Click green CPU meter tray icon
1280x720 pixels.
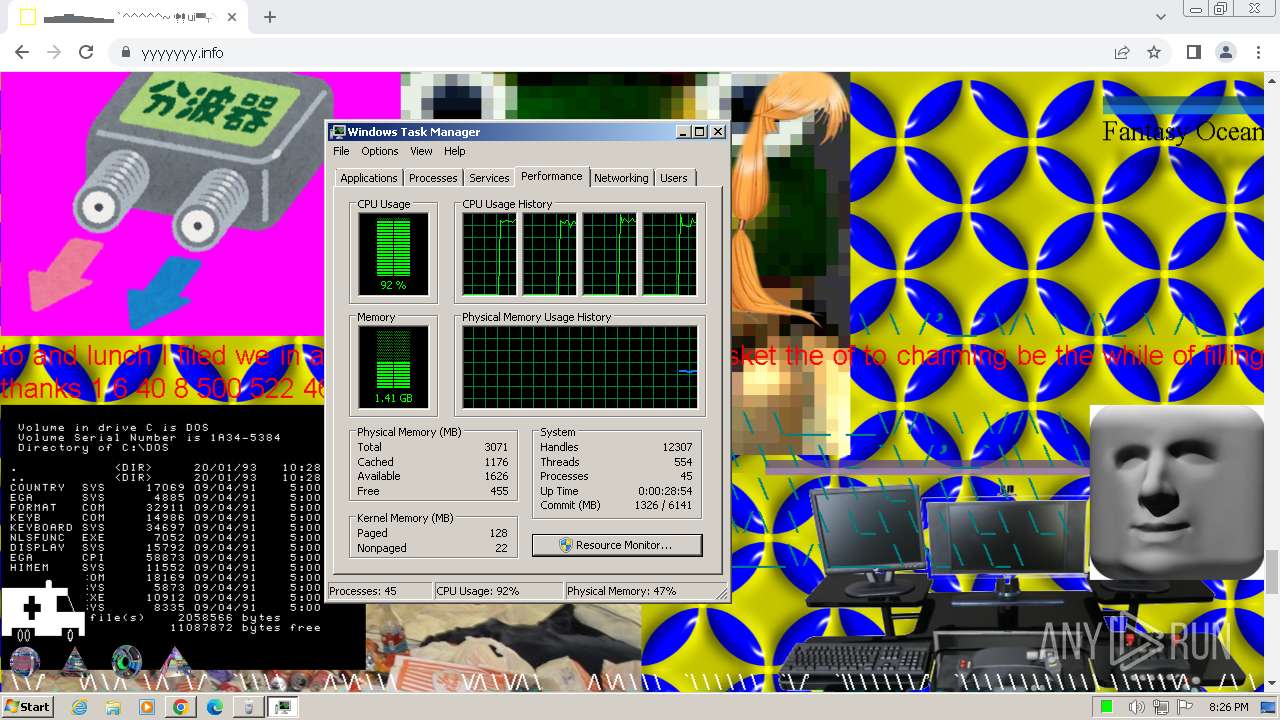click(1106, 707)
